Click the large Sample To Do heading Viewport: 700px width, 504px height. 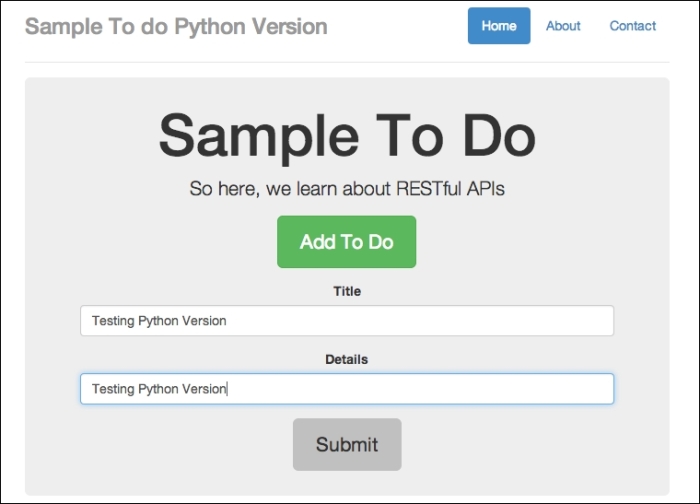347,135
